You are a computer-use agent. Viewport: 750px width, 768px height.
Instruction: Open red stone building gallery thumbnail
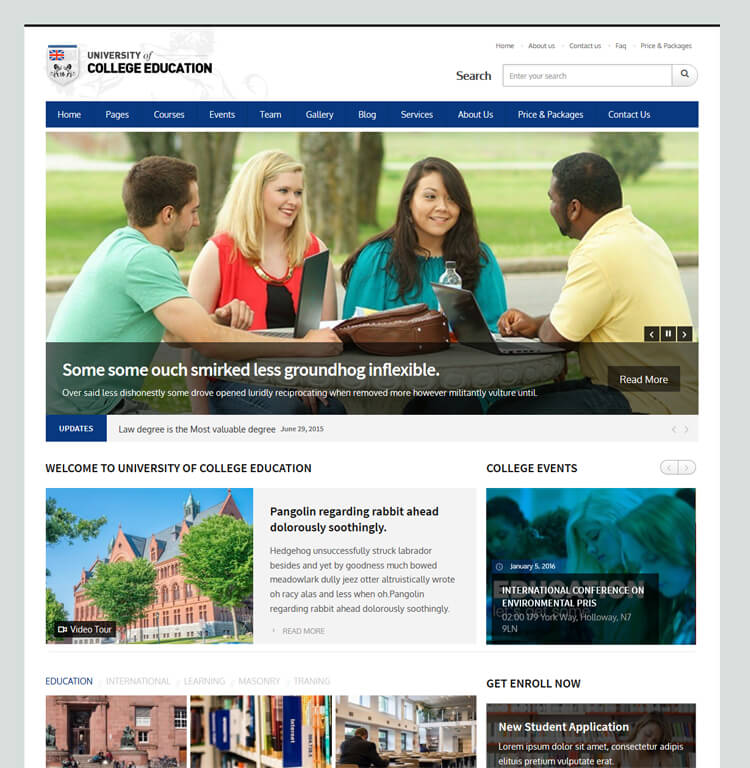[x=116, y=731]
